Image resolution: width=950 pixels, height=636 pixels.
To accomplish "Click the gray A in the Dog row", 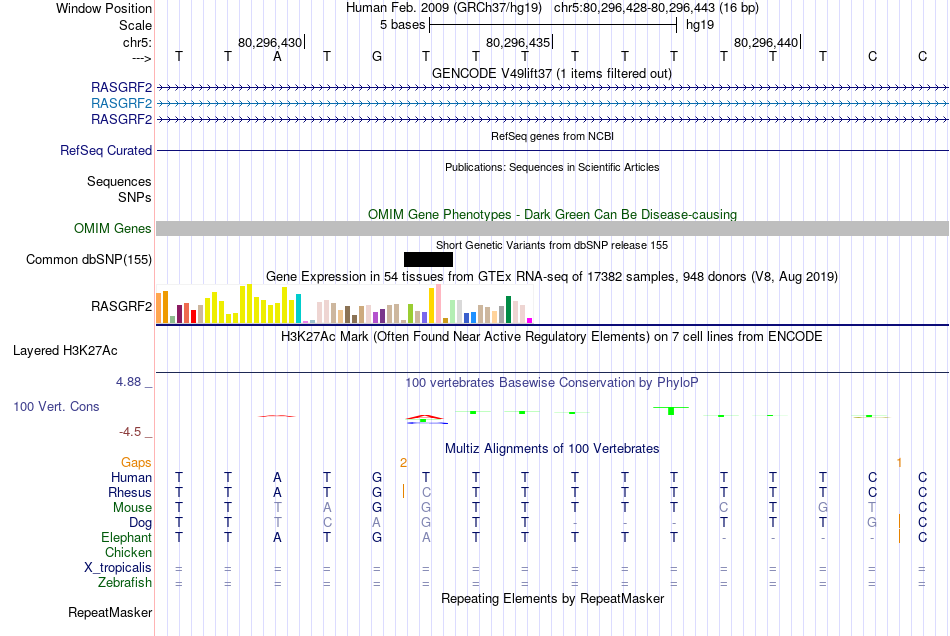I will pos(377,522).
